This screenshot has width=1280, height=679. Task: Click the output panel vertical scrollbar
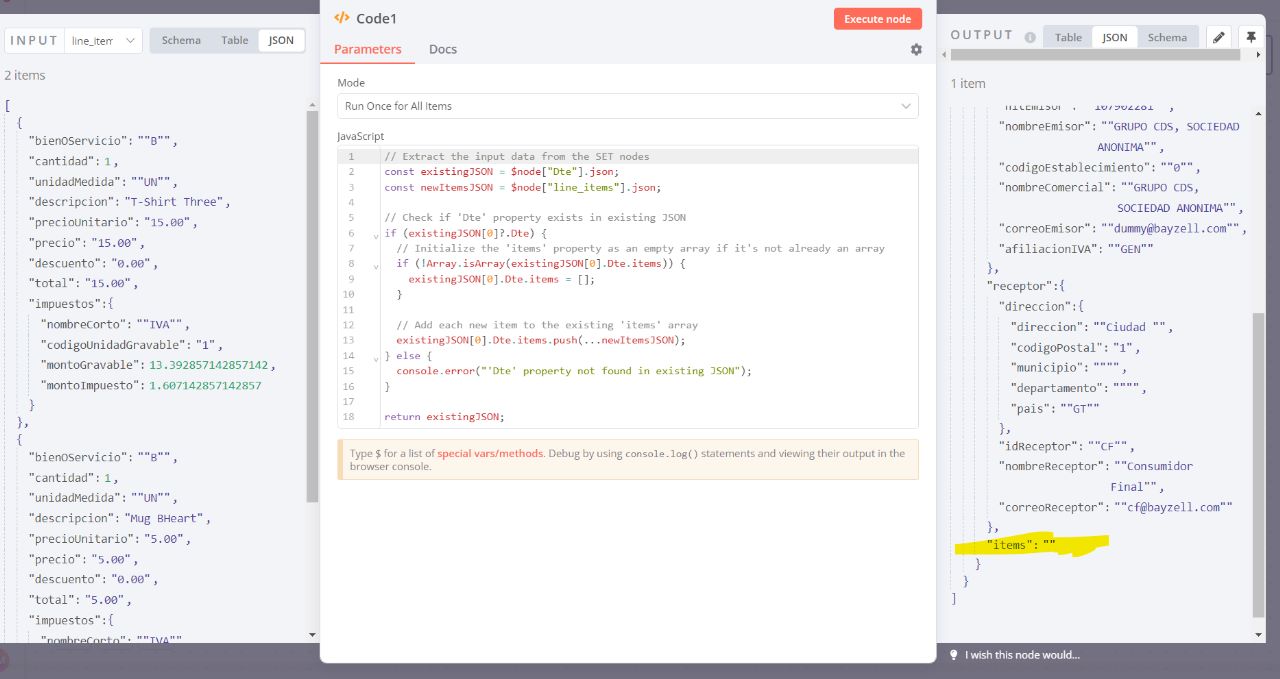1257,460
